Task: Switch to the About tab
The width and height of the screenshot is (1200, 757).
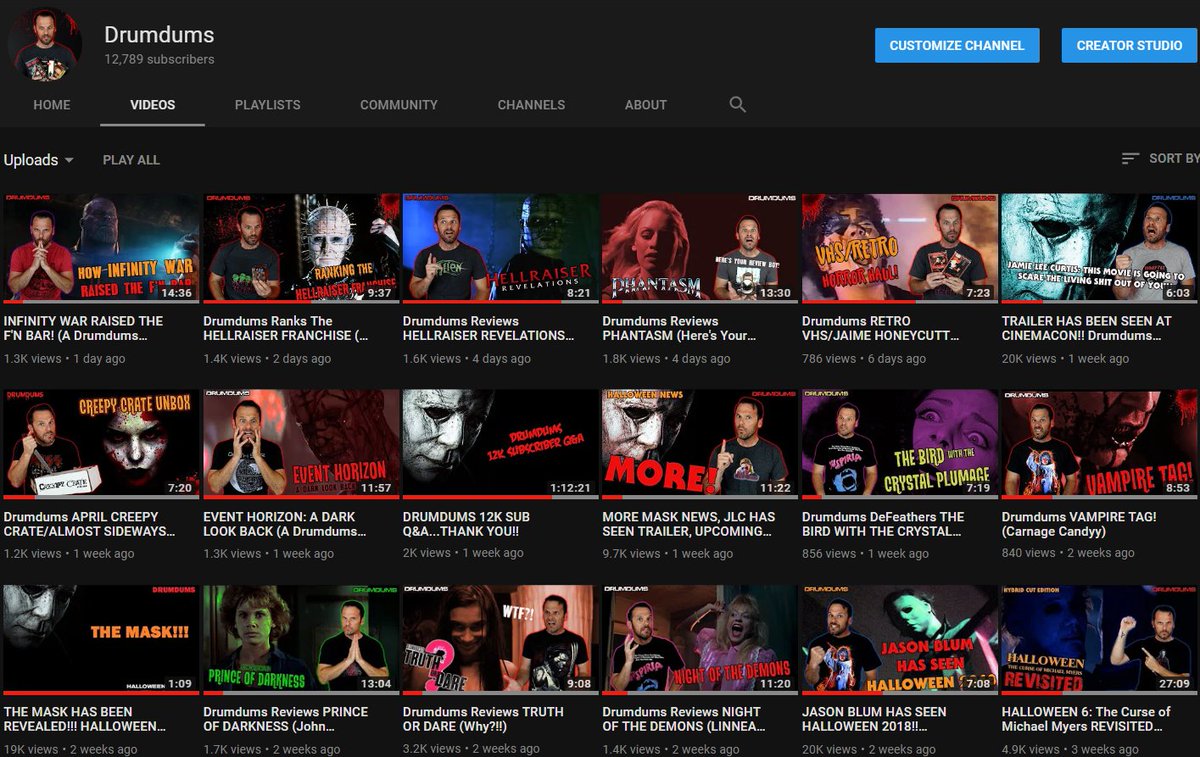Action: pyautogui.click(x=646, y=104)
